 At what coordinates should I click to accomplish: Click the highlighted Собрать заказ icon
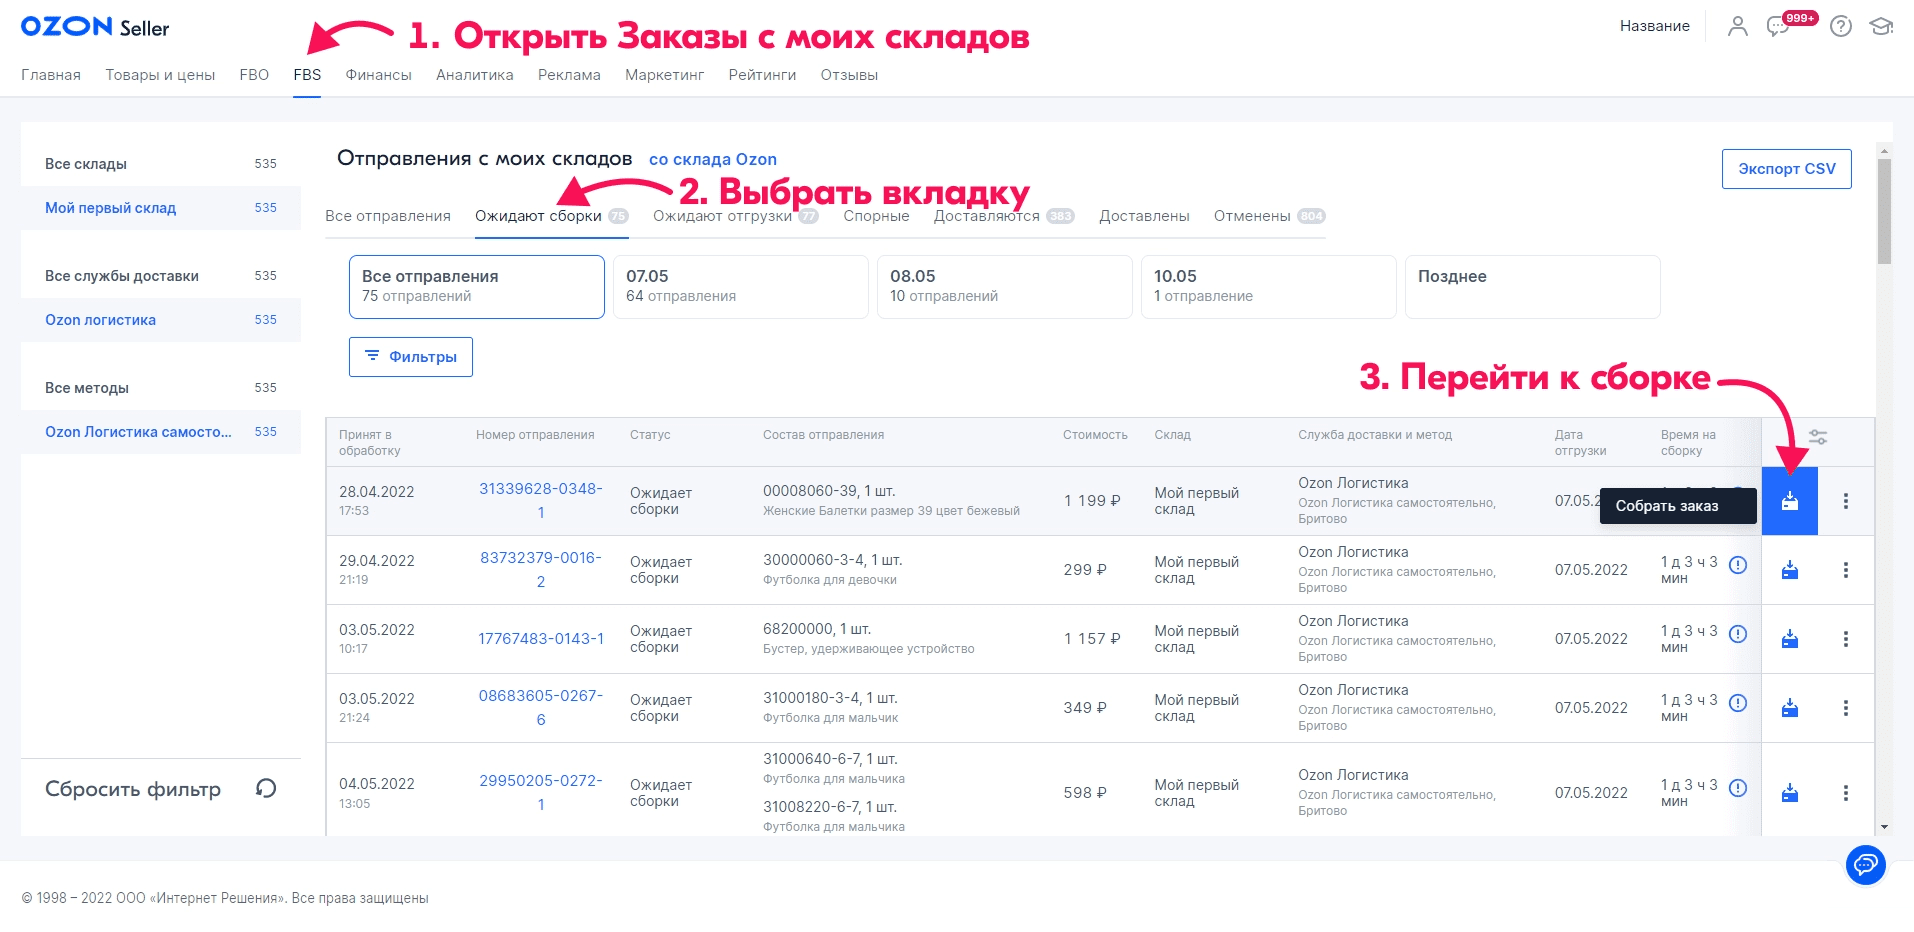1790,501
